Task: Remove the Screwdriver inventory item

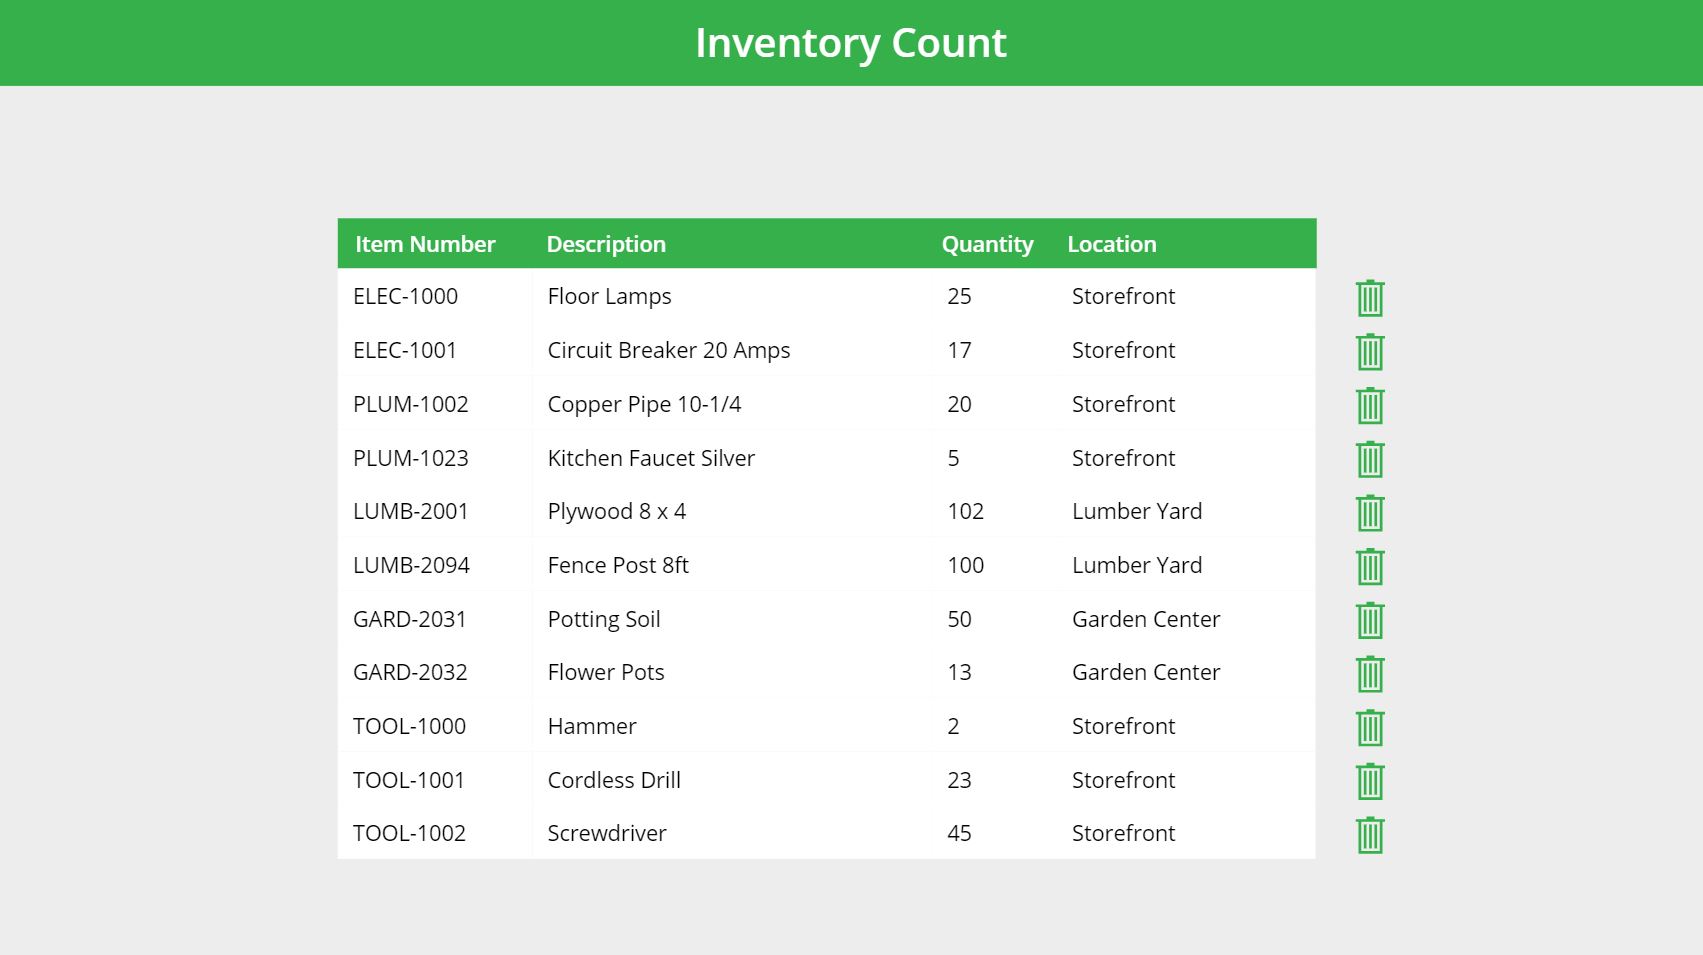Action: (x=1369, y=834)
